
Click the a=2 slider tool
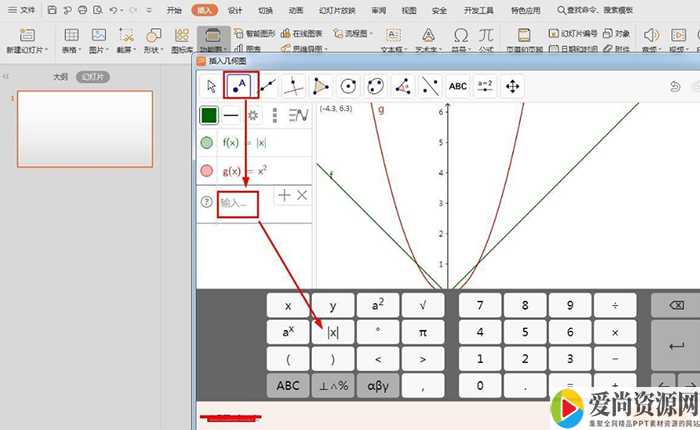485,86
